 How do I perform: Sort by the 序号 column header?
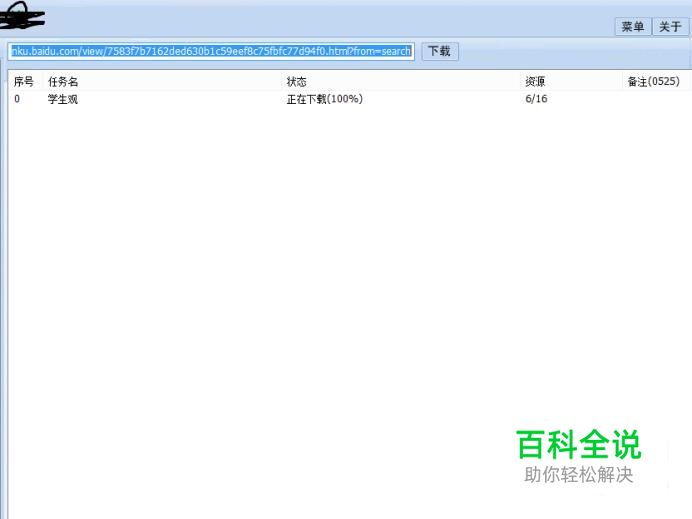click(x=23, y=82)
